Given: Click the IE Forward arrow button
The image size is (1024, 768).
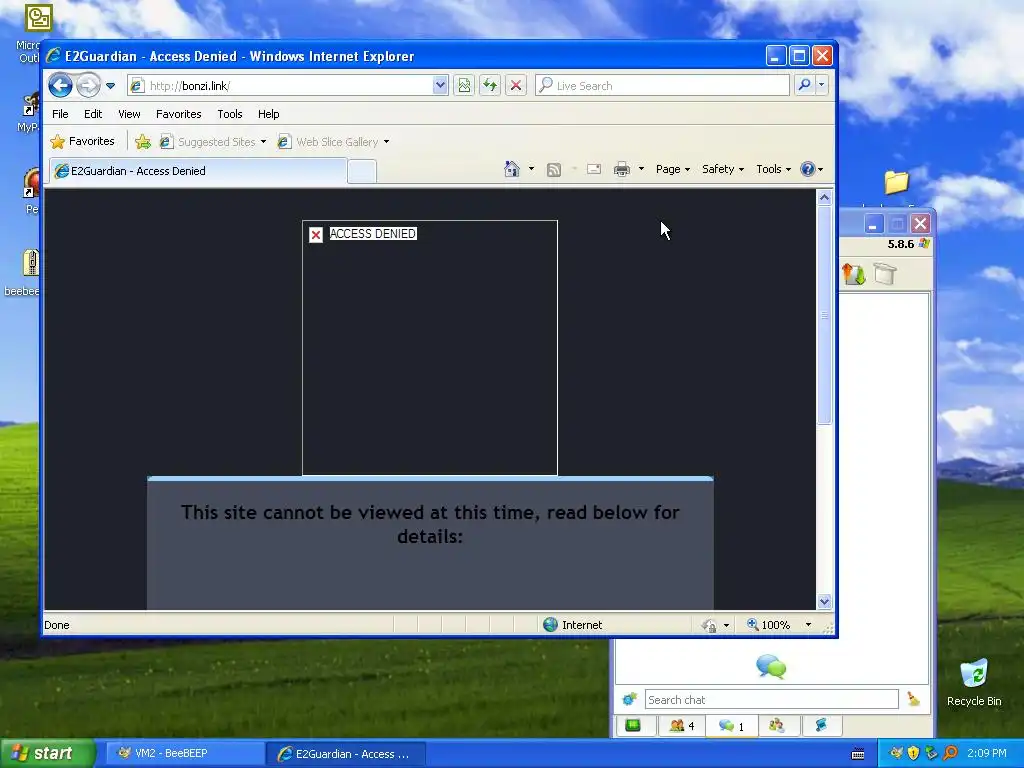Looking at the screenshot, I should point(88,85).
